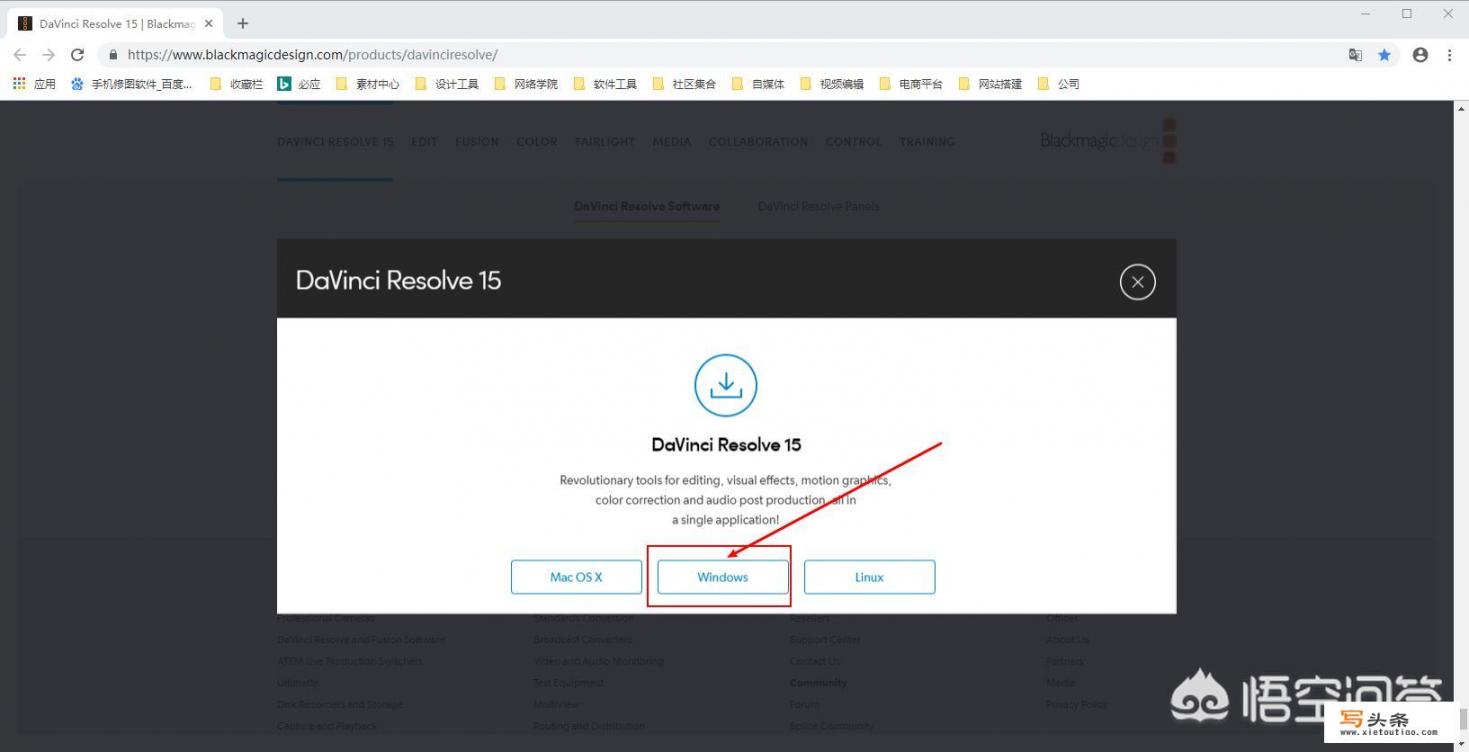Open the FAIRLIGHT nav item

pos(605,142)
